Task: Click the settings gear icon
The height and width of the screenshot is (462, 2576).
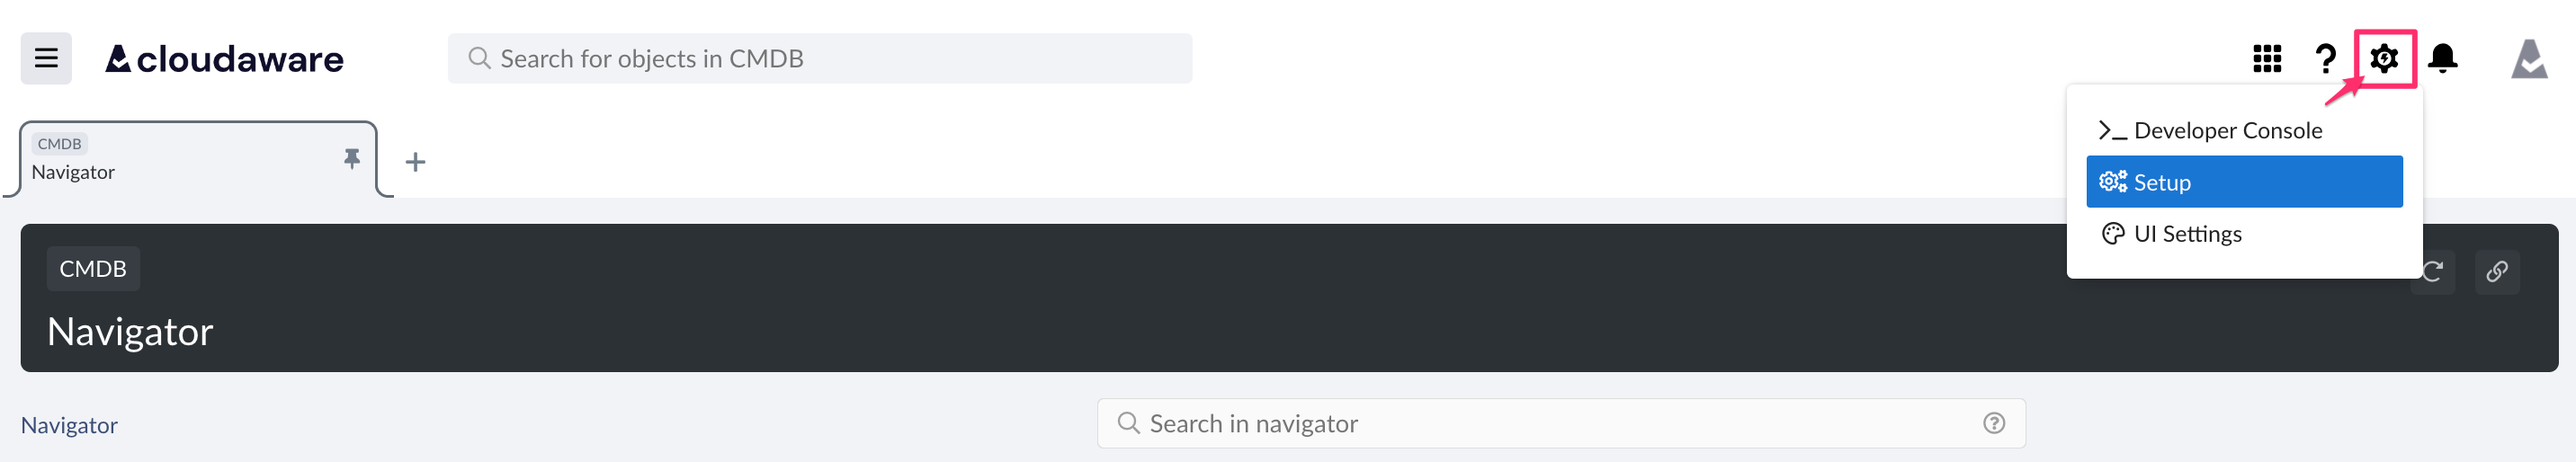Action: click(2384, 59)
